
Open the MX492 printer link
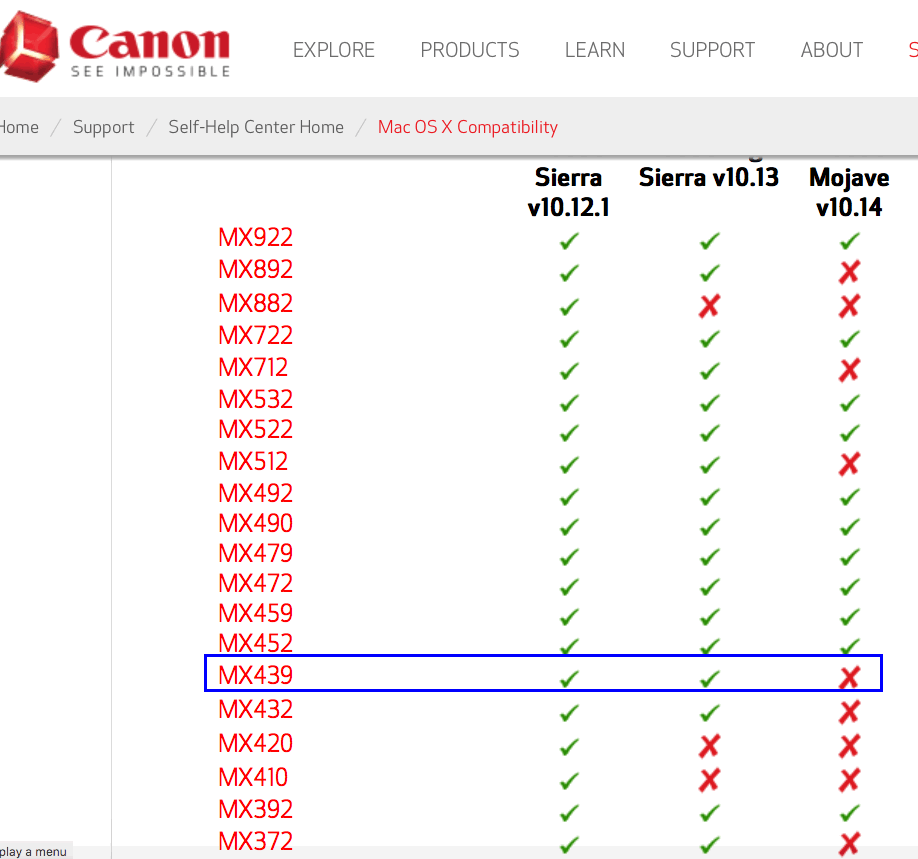click(x=255, y=494)
